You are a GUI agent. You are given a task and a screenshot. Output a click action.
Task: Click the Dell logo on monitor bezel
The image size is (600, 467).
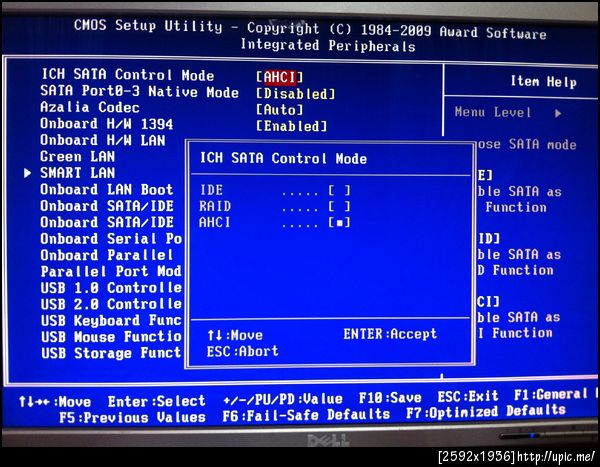[328, 440]
